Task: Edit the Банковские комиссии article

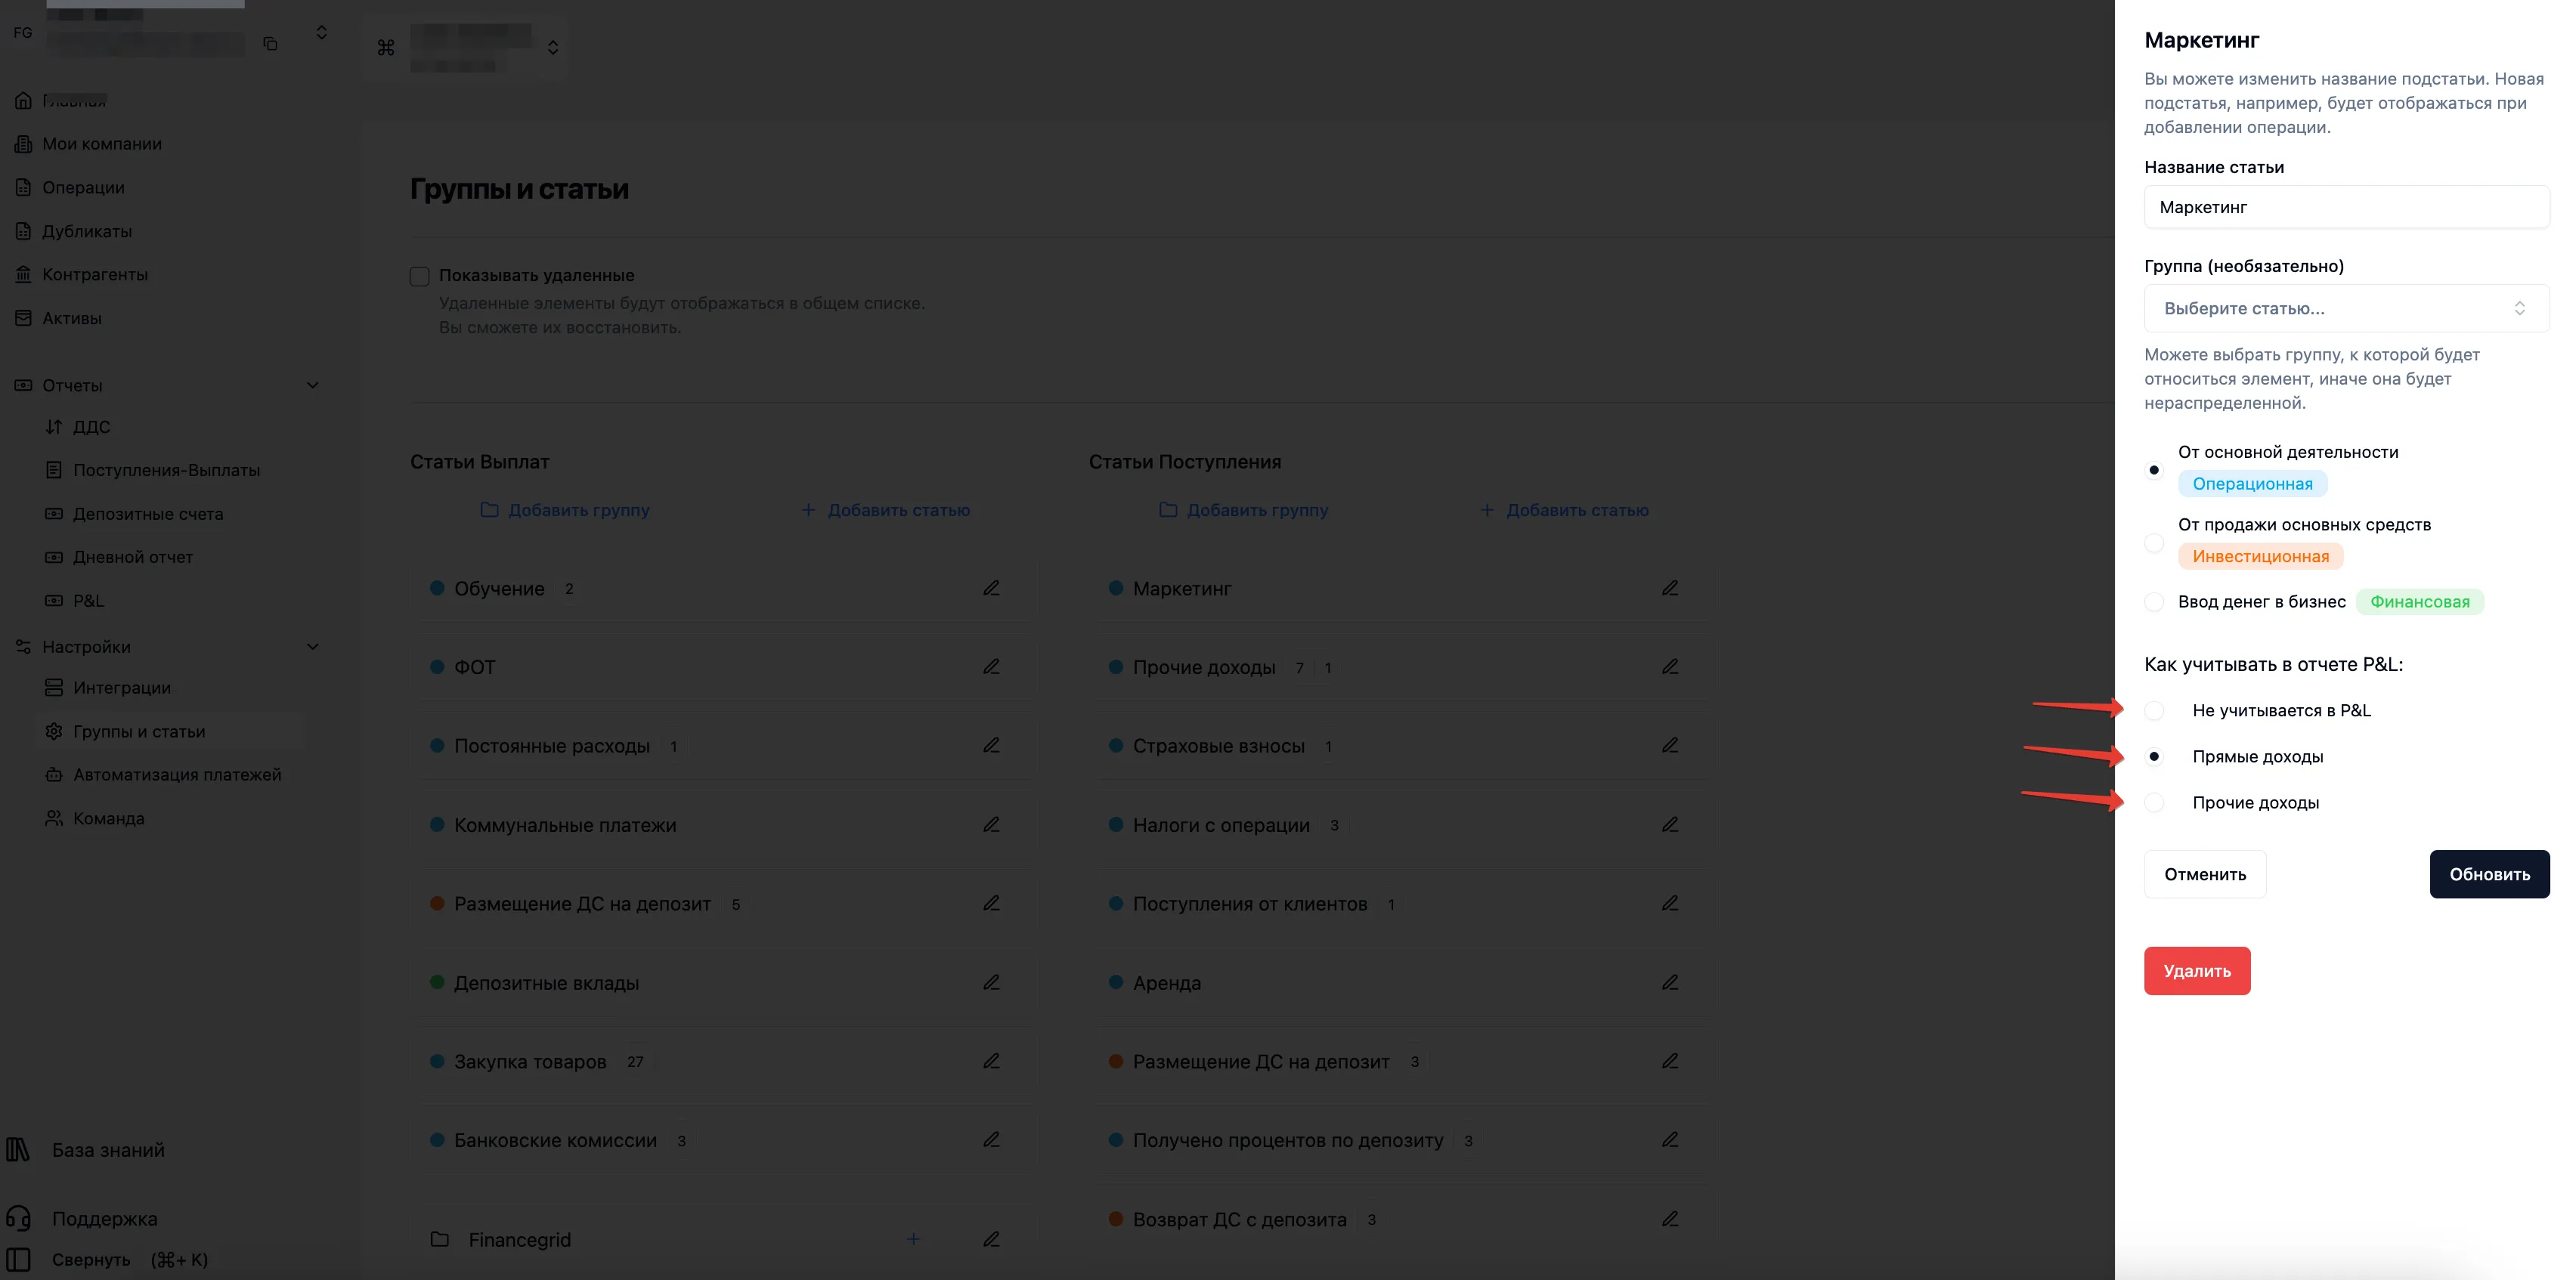Action: pos(991,1139)
